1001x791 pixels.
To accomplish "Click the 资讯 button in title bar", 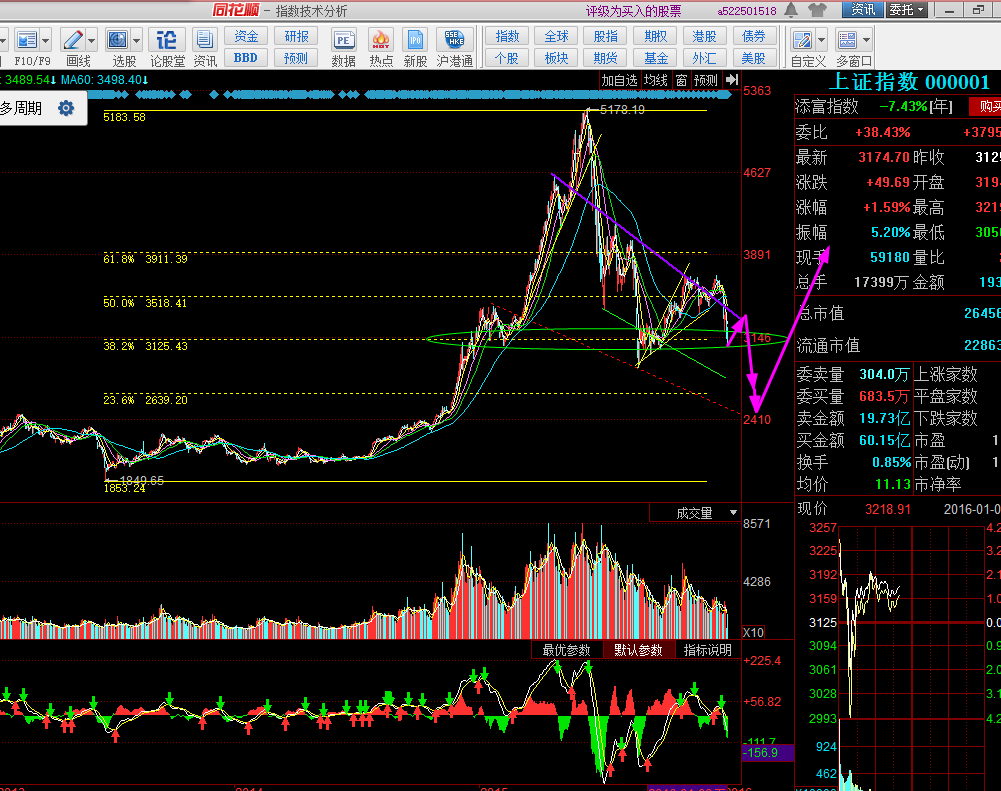I will point(863,10).
